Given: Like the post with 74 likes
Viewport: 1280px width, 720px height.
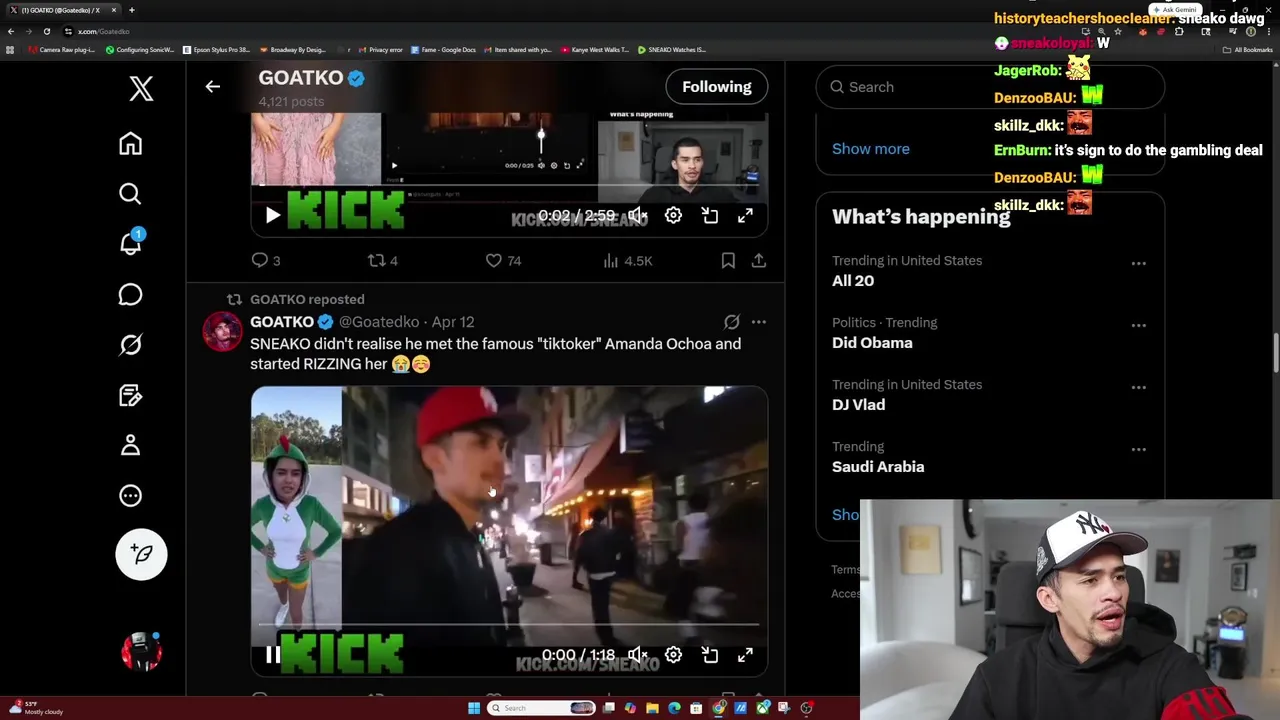Looking at the screenshot, I should (503, 261).
